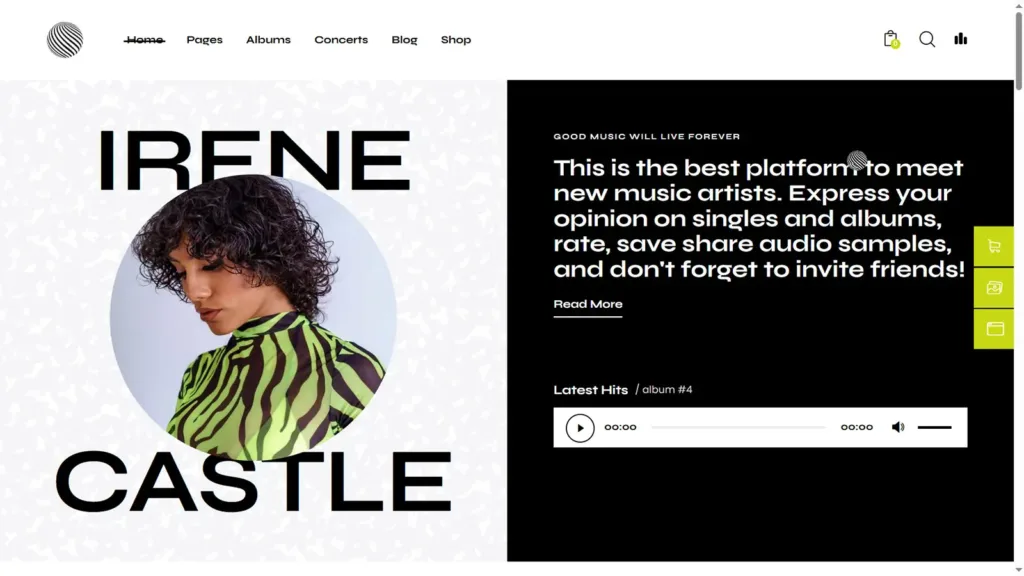Open the Home menu item

(x=144, y=40)
